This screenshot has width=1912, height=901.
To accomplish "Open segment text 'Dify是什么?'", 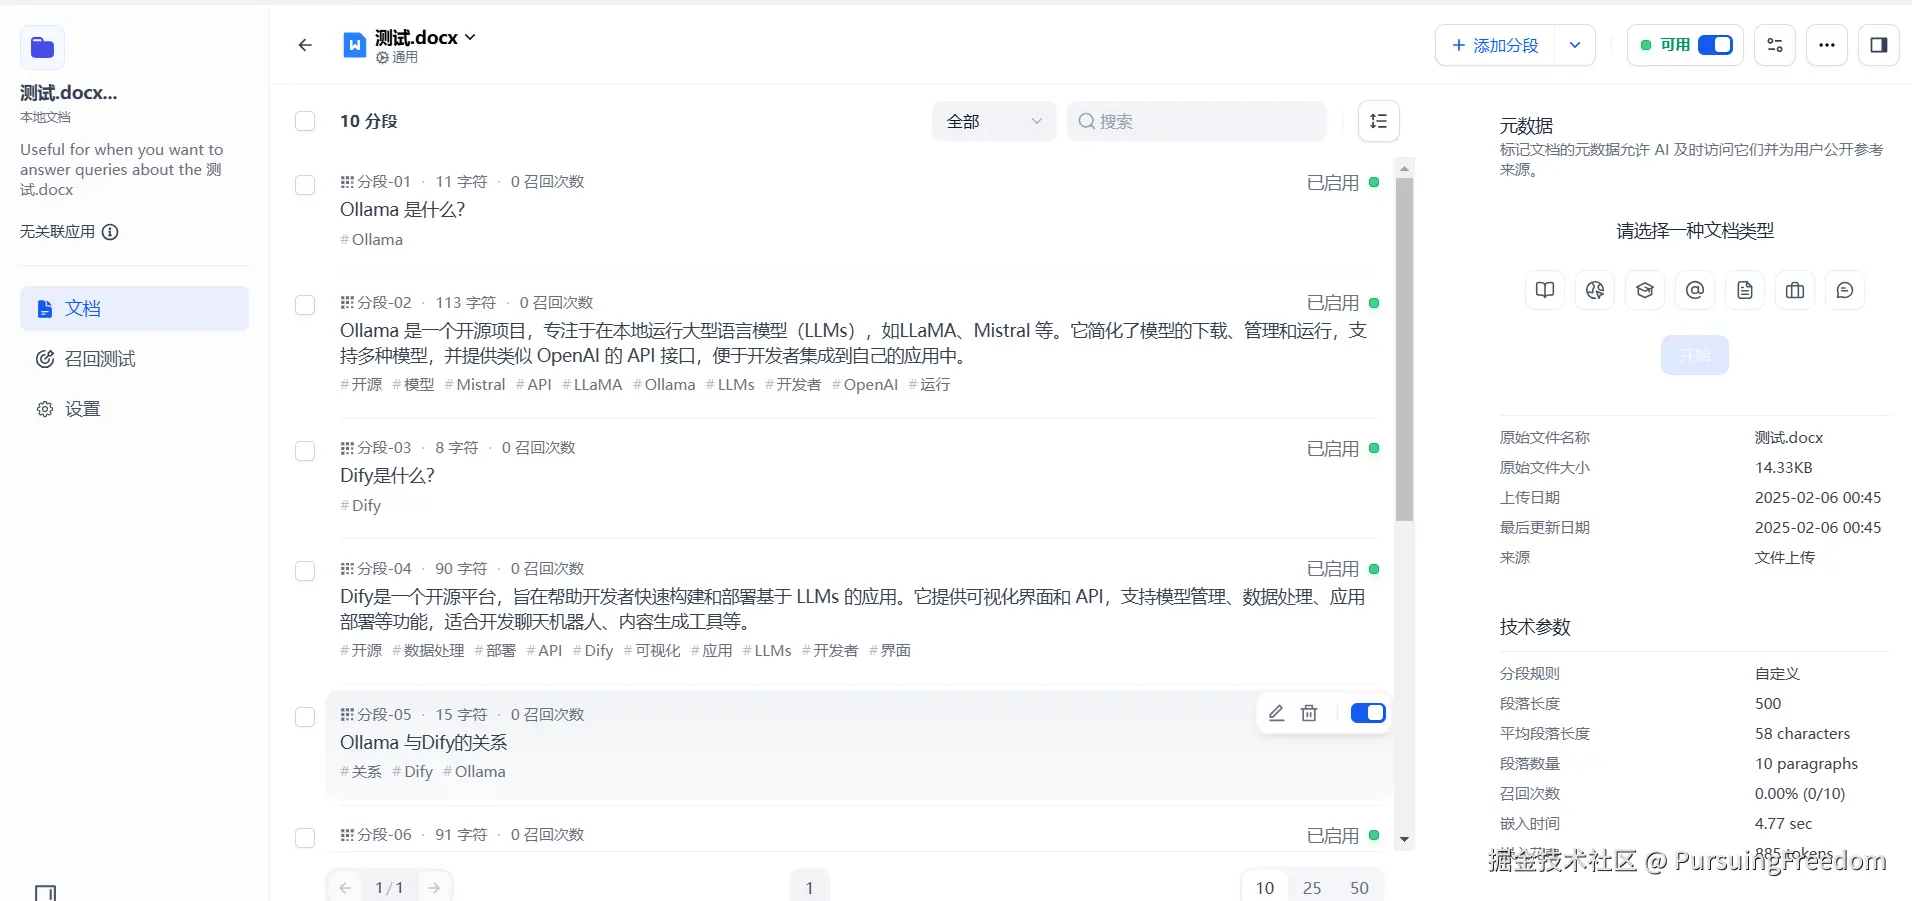I will click(388, 476).
